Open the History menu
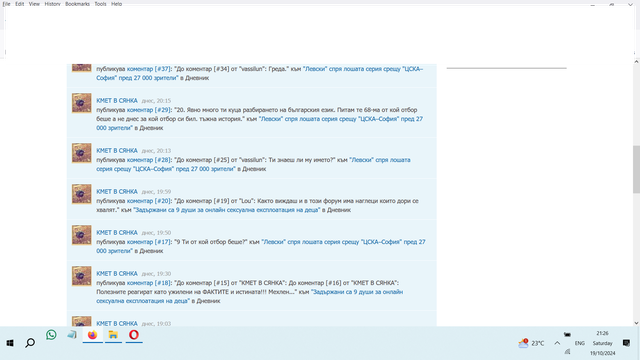Screen dimensions: 640x360 point(52,4)
